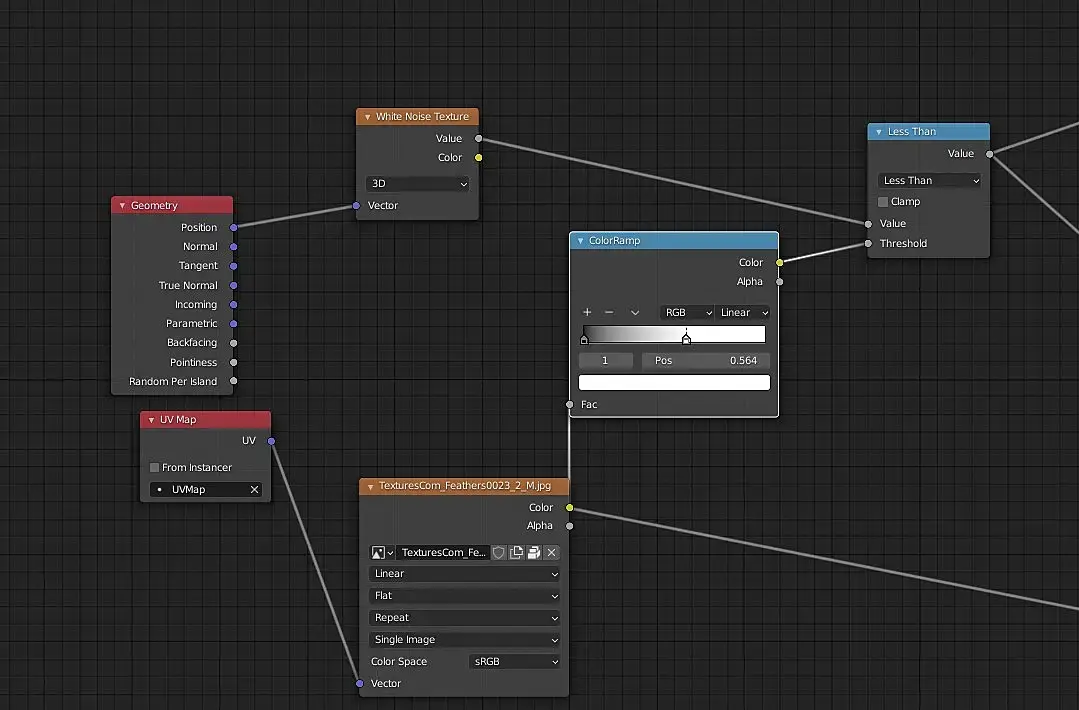
Task: Select the White Noise Texture header
Action: click(418, 117)
